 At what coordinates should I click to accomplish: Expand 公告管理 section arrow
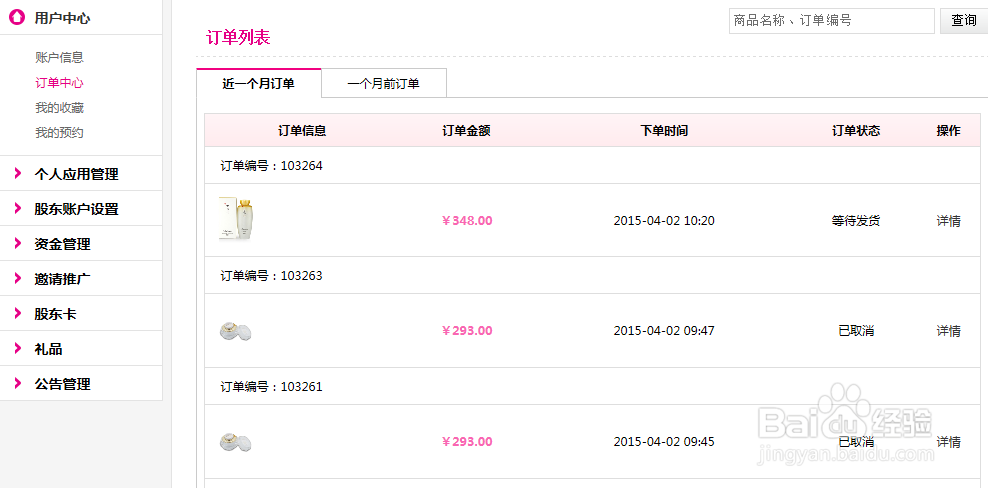pos(18,384)
